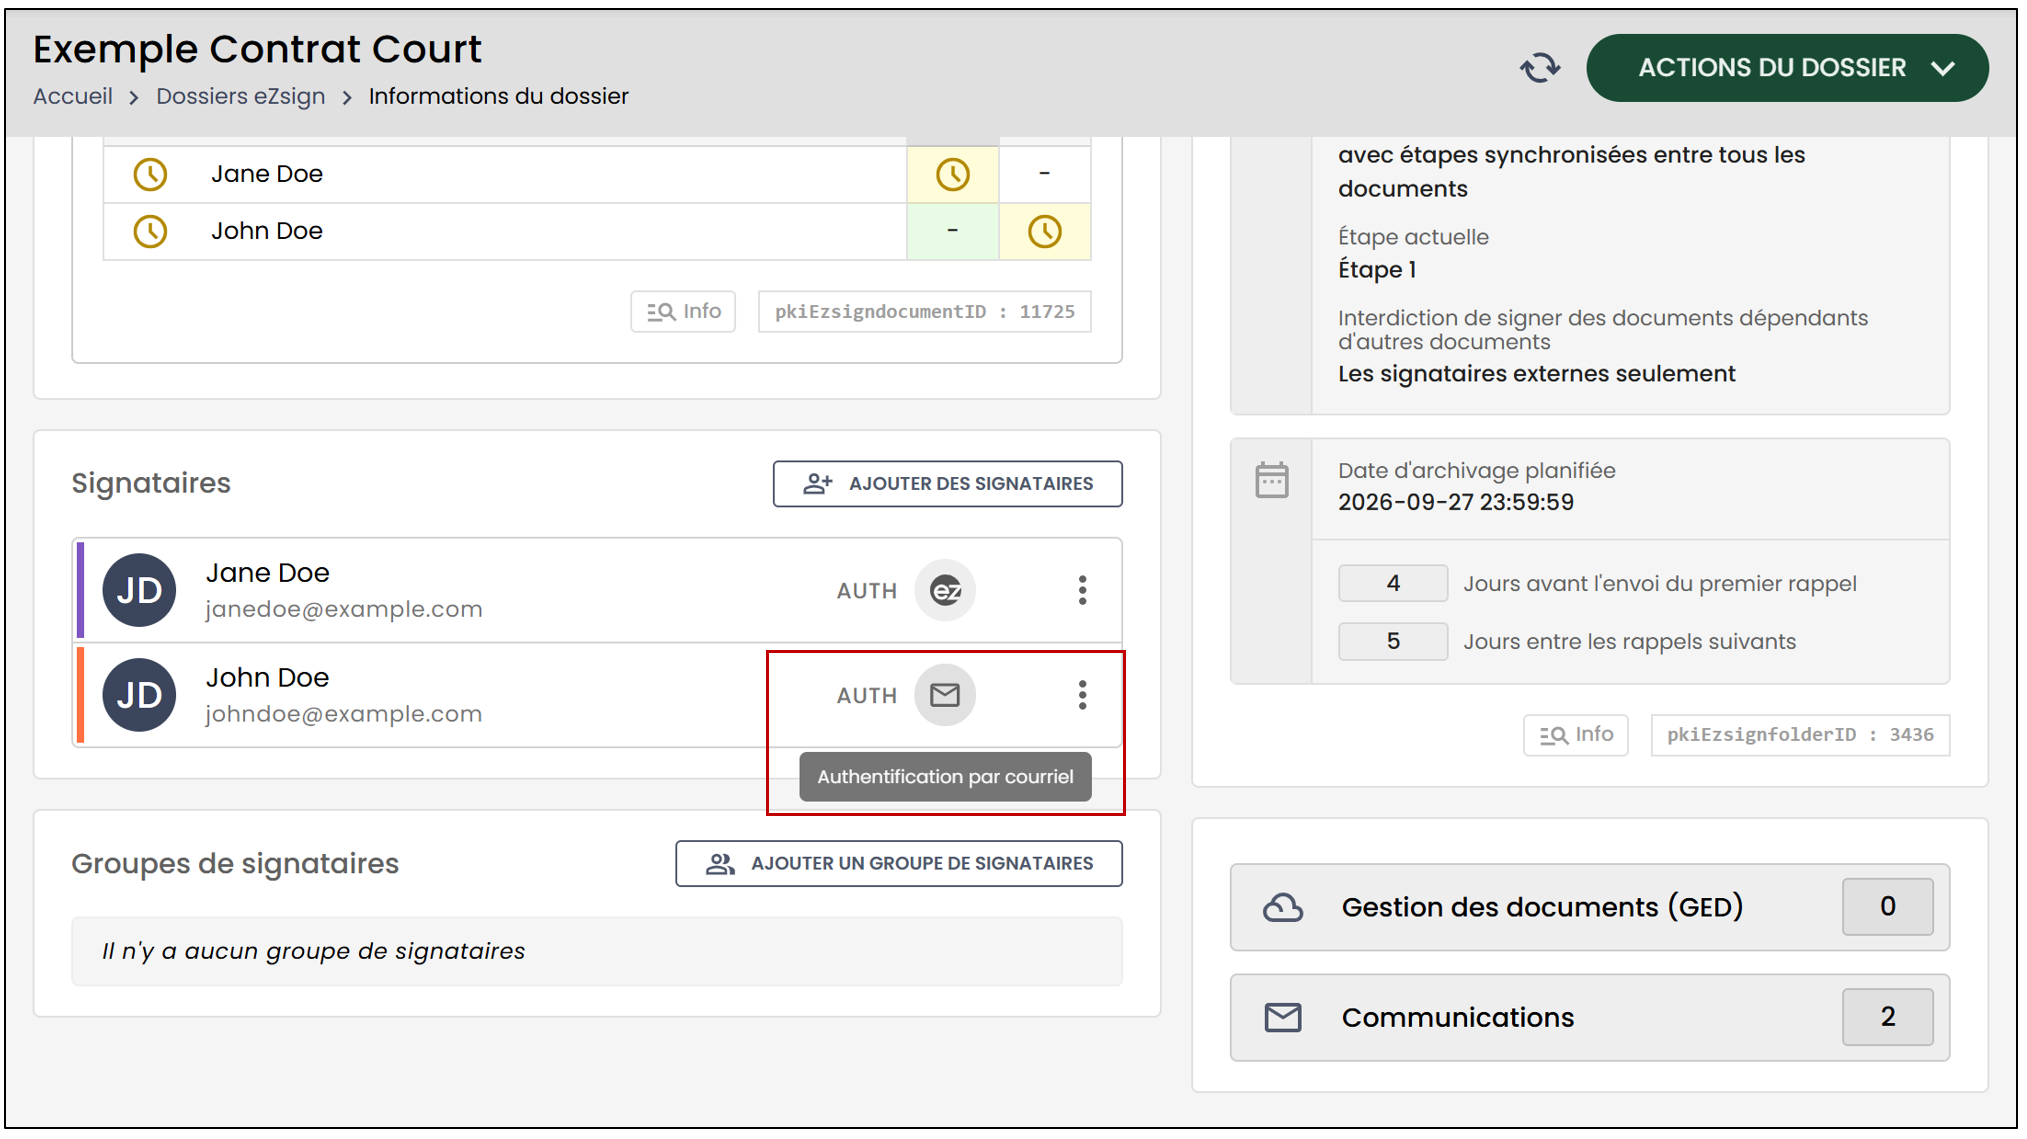
Task: Click John Doe's email authentication icon
Action: pos(945,695)
